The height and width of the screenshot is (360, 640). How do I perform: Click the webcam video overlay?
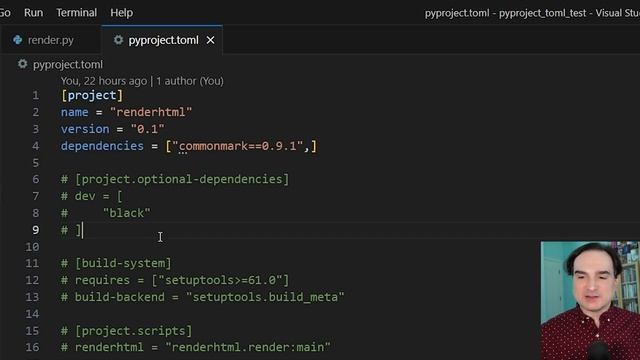click(x=590, y=300)
